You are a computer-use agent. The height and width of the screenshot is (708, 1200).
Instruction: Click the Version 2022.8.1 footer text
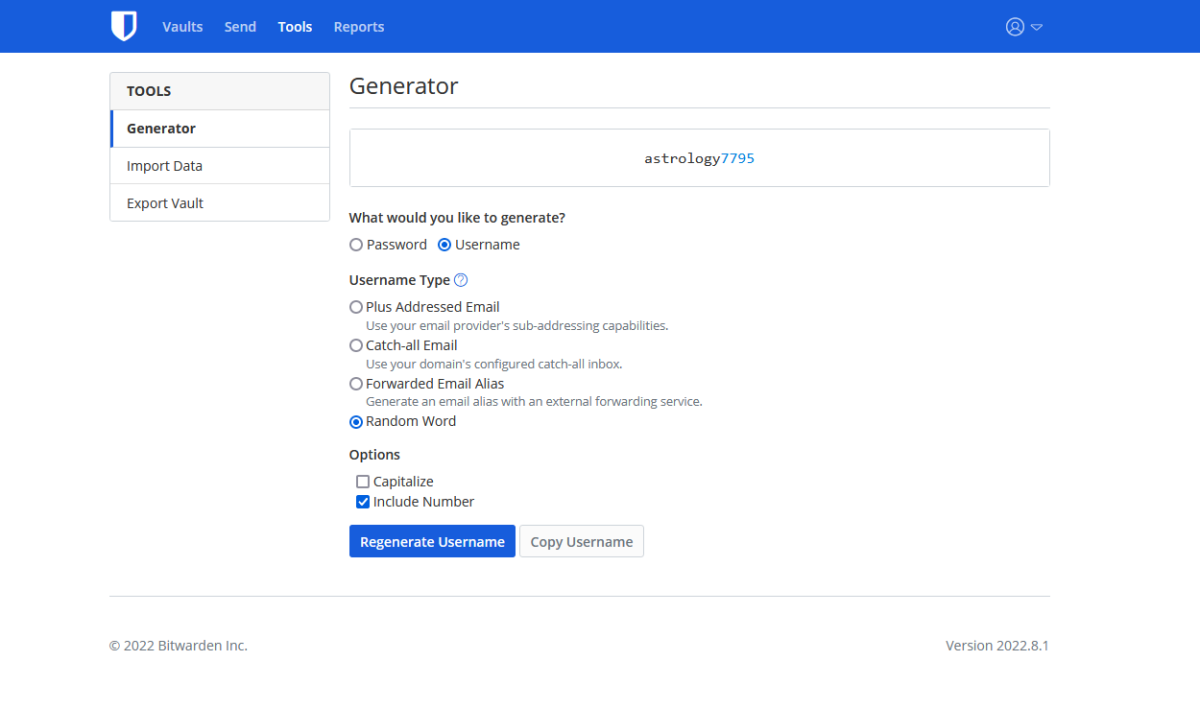click(x=997, y=645)
